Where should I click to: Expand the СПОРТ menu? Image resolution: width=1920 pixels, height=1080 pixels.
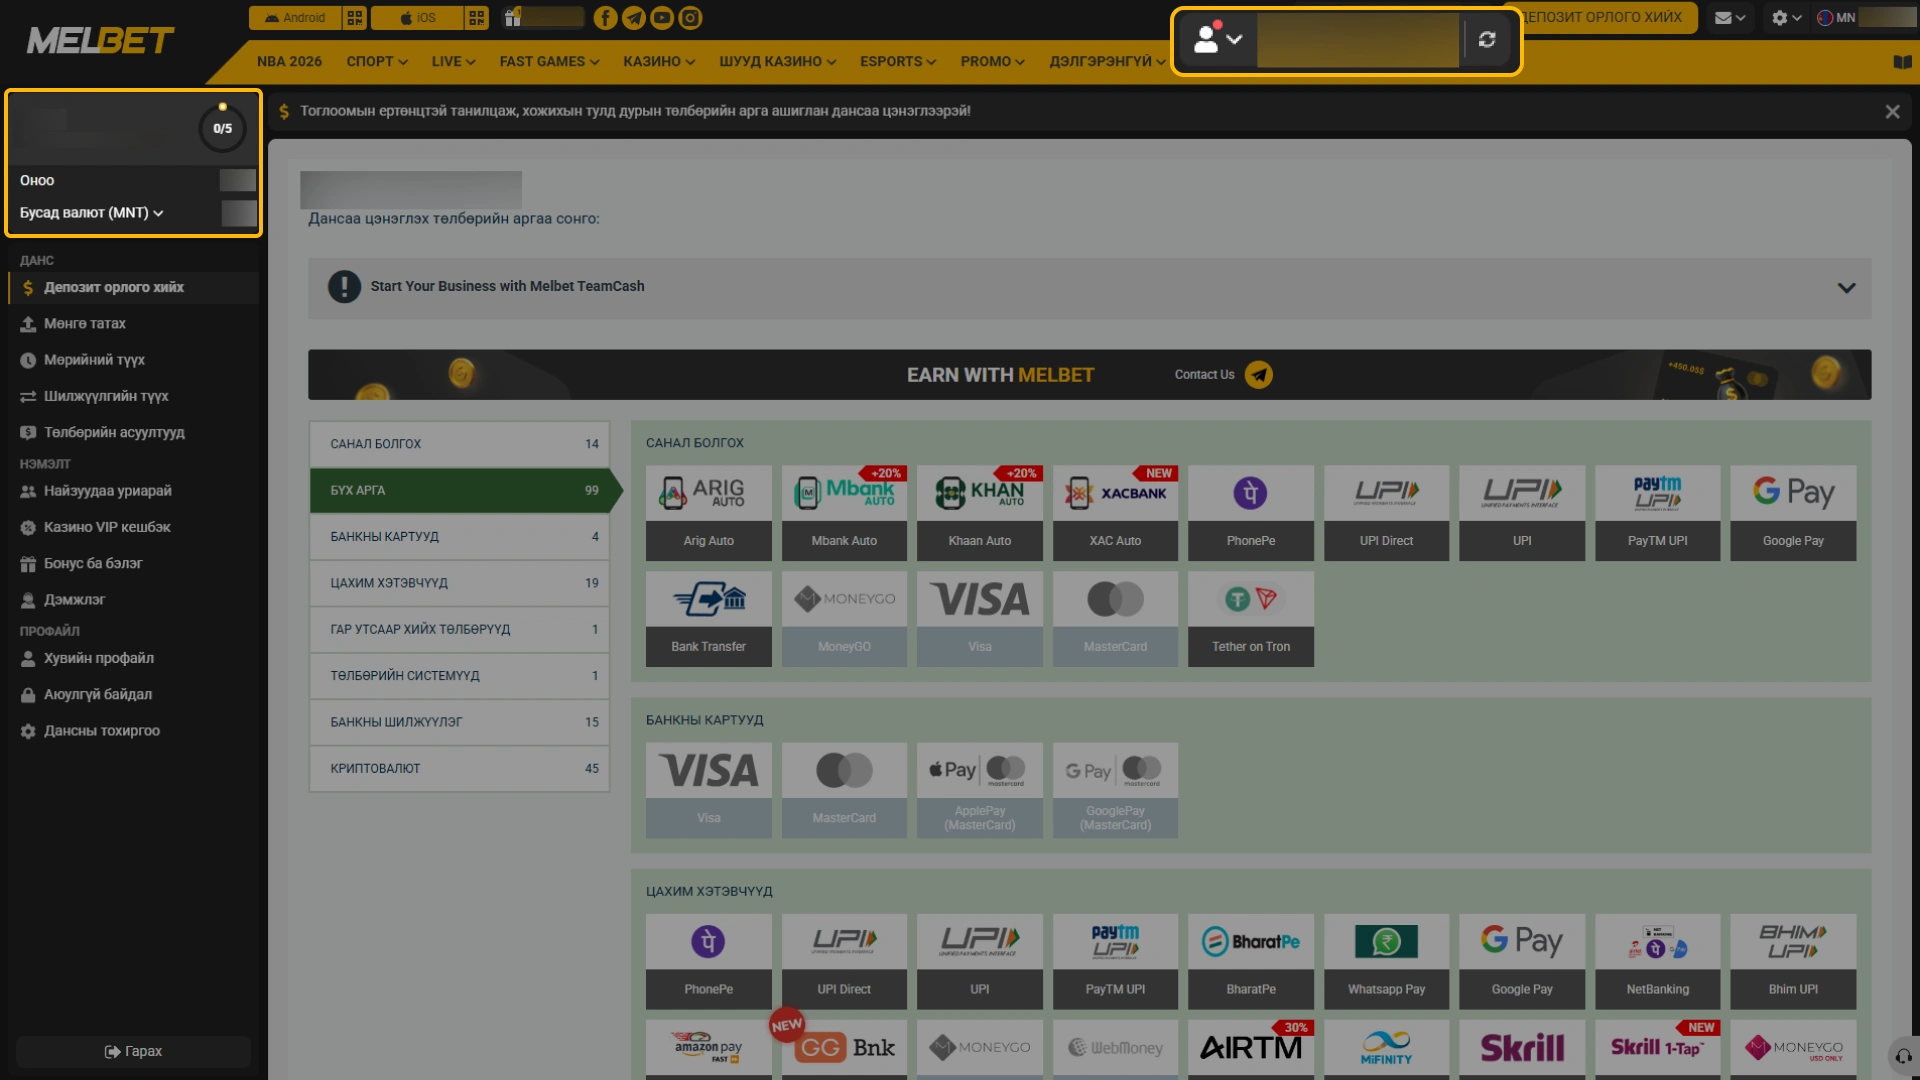pos(377,62)
